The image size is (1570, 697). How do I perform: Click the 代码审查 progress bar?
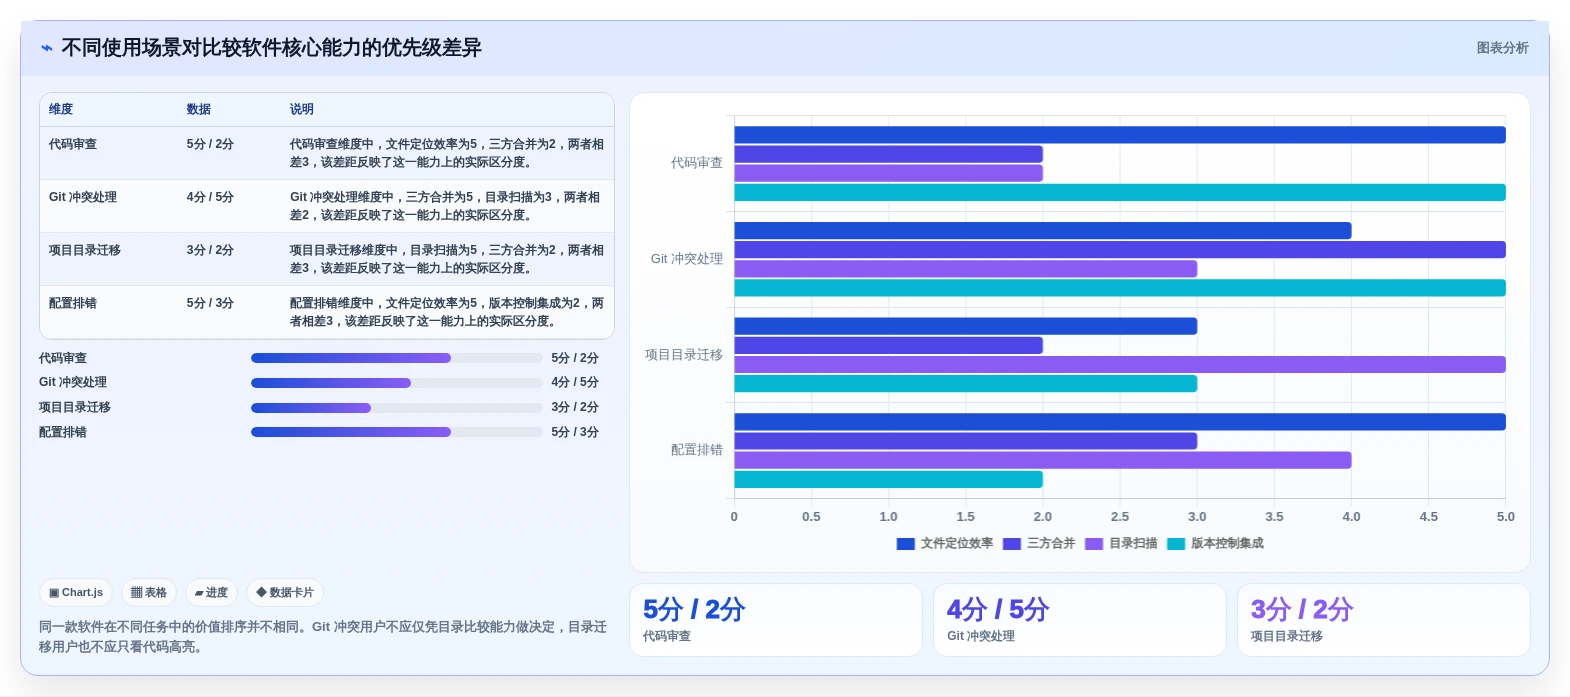(396, 358)
